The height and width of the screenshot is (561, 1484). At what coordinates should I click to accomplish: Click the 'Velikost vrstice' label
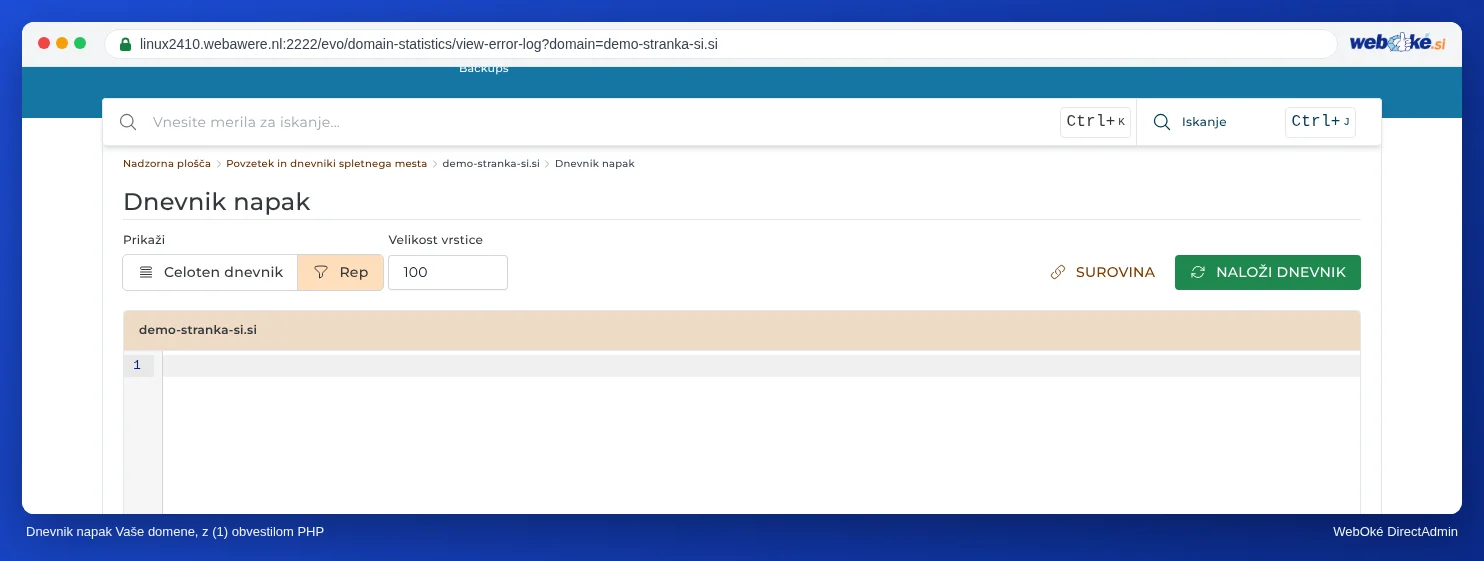click(436, 240)
